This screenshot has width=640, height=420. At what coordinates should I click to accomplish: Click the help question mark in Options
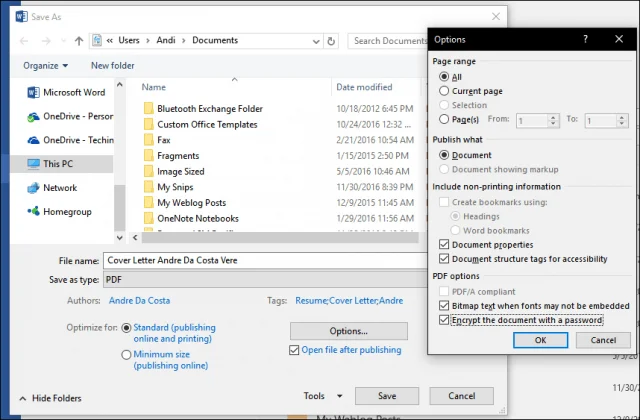(585, 39)
